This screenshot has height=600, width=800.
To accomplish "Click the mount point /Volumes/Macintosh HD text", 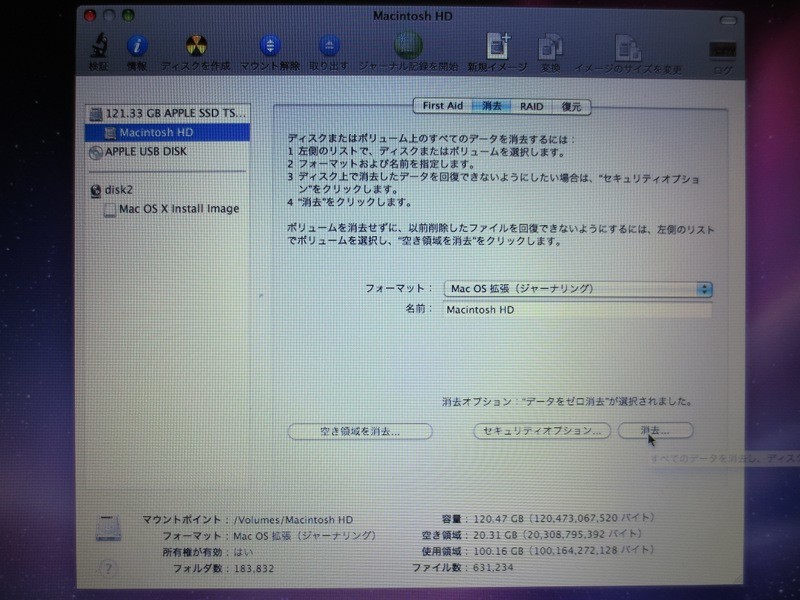I will 293,520.
